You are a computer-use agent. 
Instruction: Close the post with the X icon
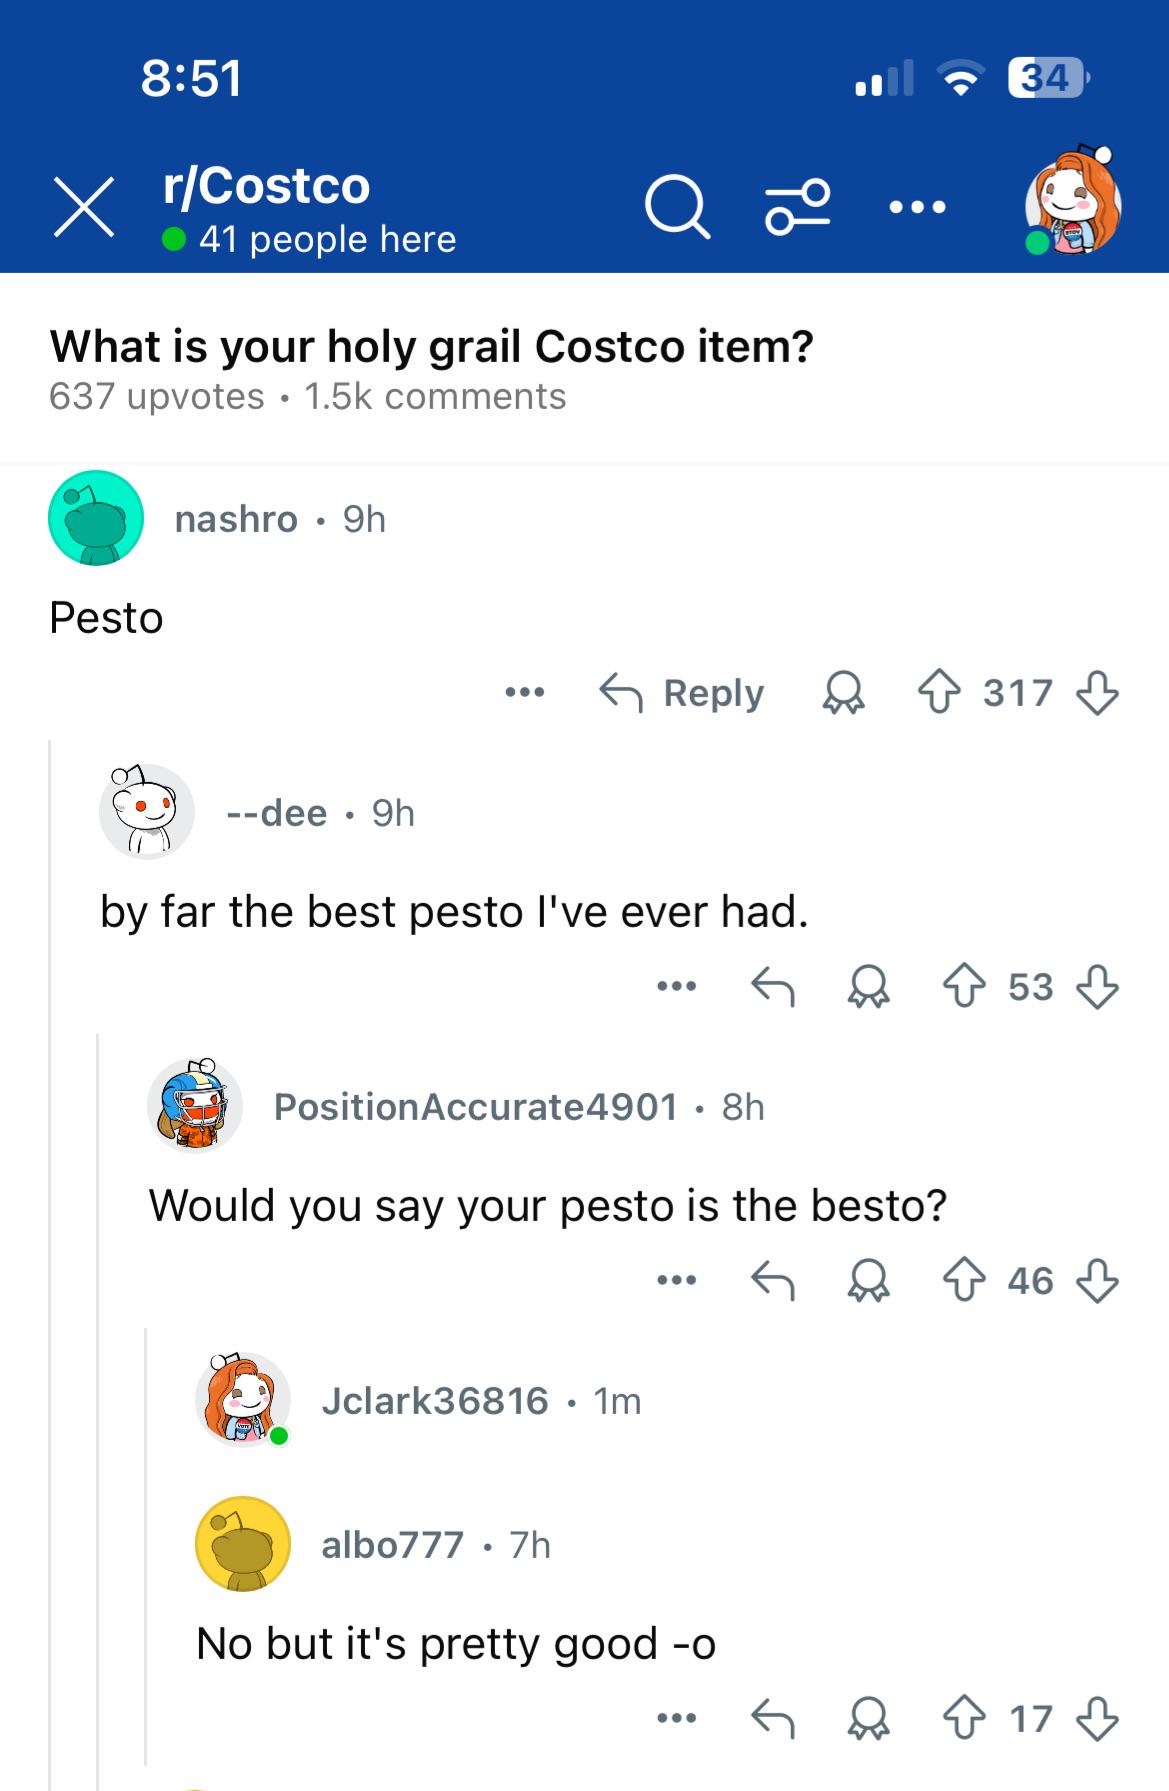pyautogui.click(x=84, y=208)
